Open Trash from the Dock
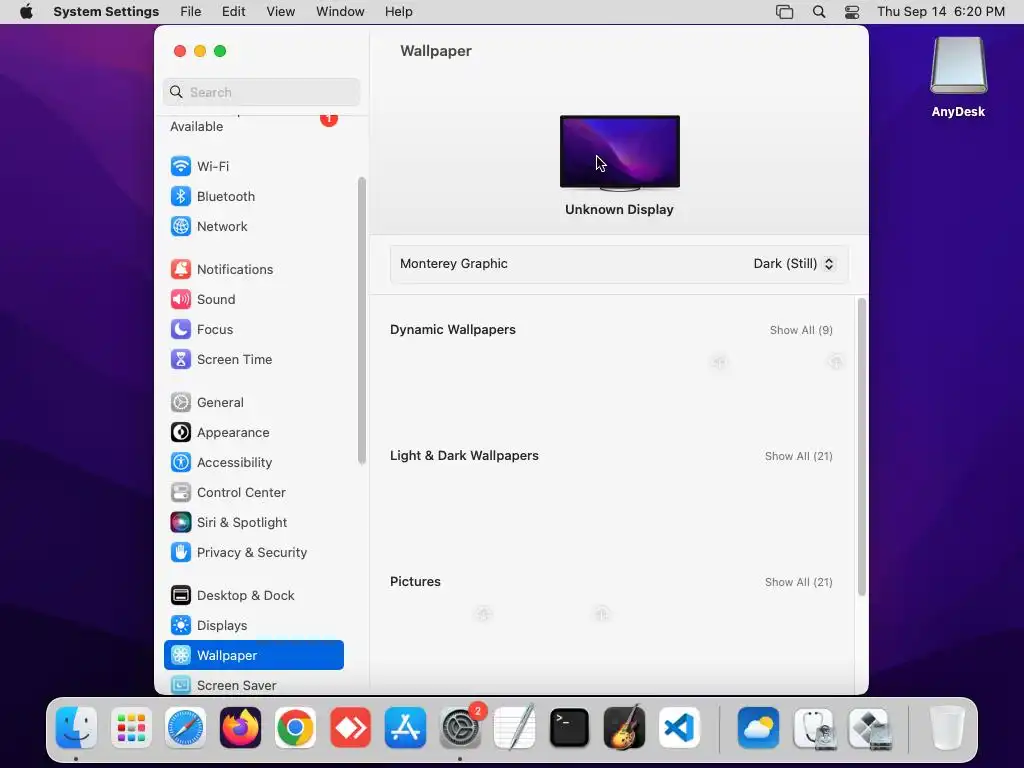1024x768 pixels. 947,727
